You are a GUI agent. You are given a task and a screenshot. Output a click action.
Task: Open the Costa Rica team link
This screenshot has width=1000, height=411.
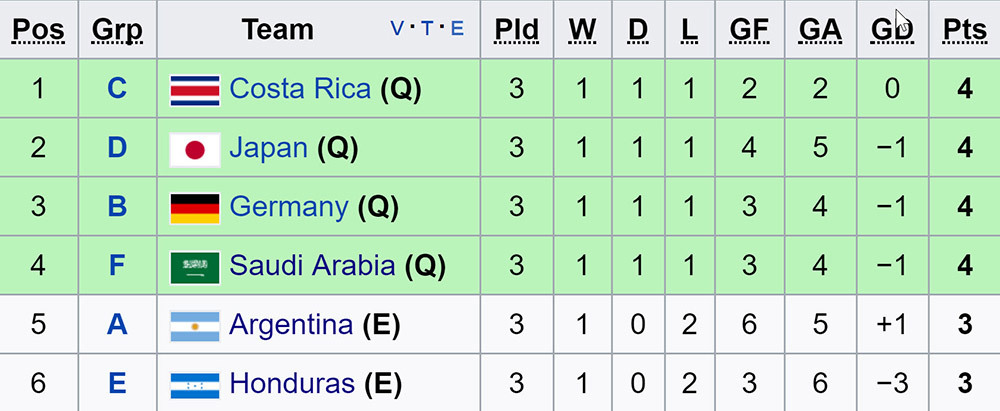click(x=300, y=90)
